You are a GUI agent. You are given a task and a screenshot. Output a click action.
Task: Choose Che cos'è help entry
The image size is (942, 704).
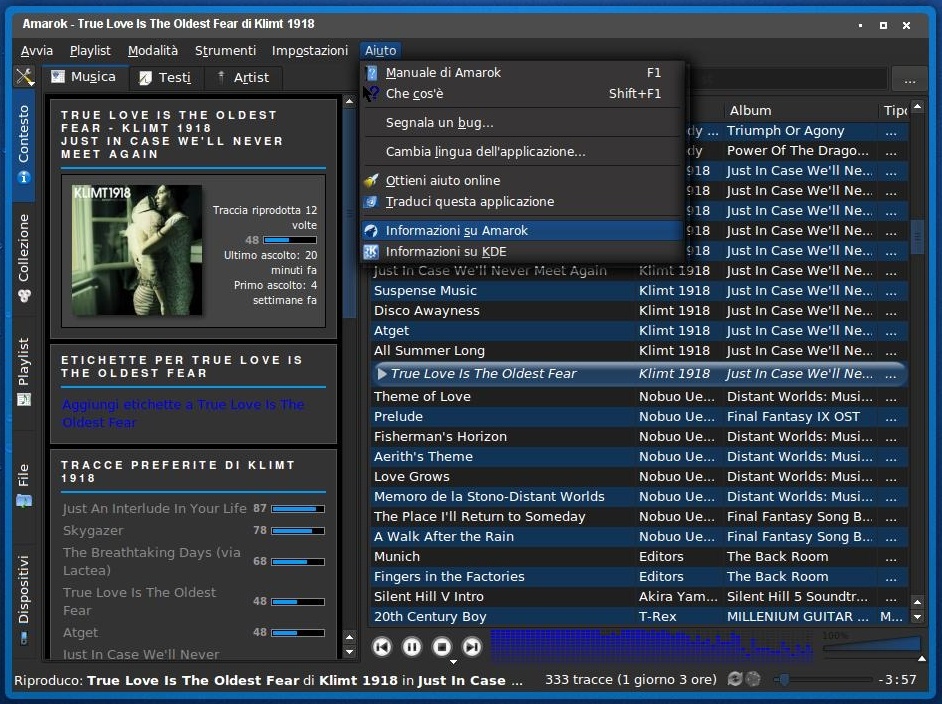[x=521, y=94]
